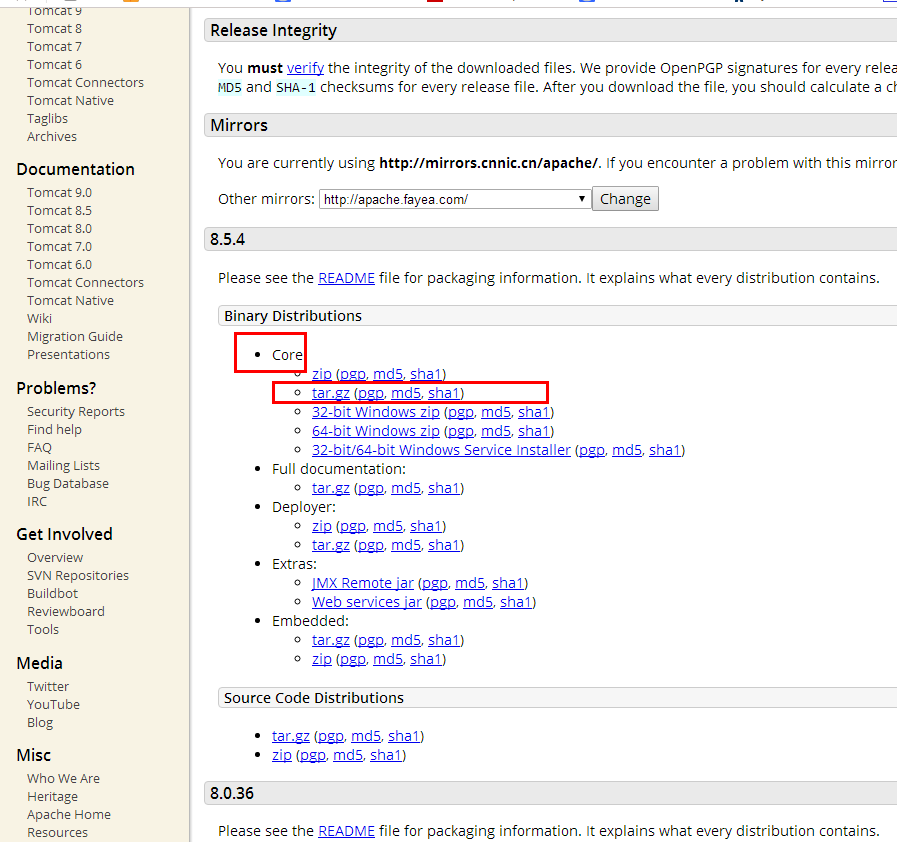
Task: Open the Migration Guide link
Action: [x=75, y=337]
